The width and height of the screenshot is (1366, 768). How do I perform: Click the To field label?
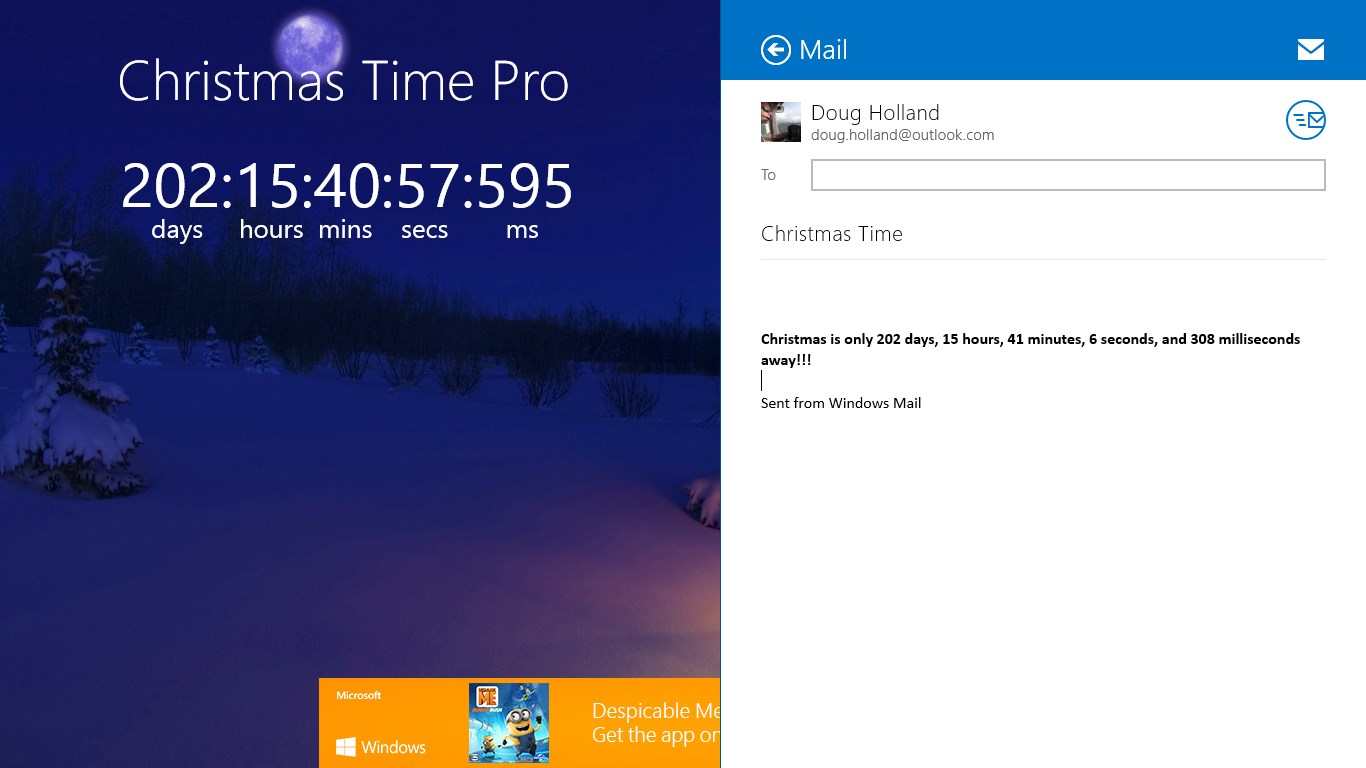(x=768, y=175)
